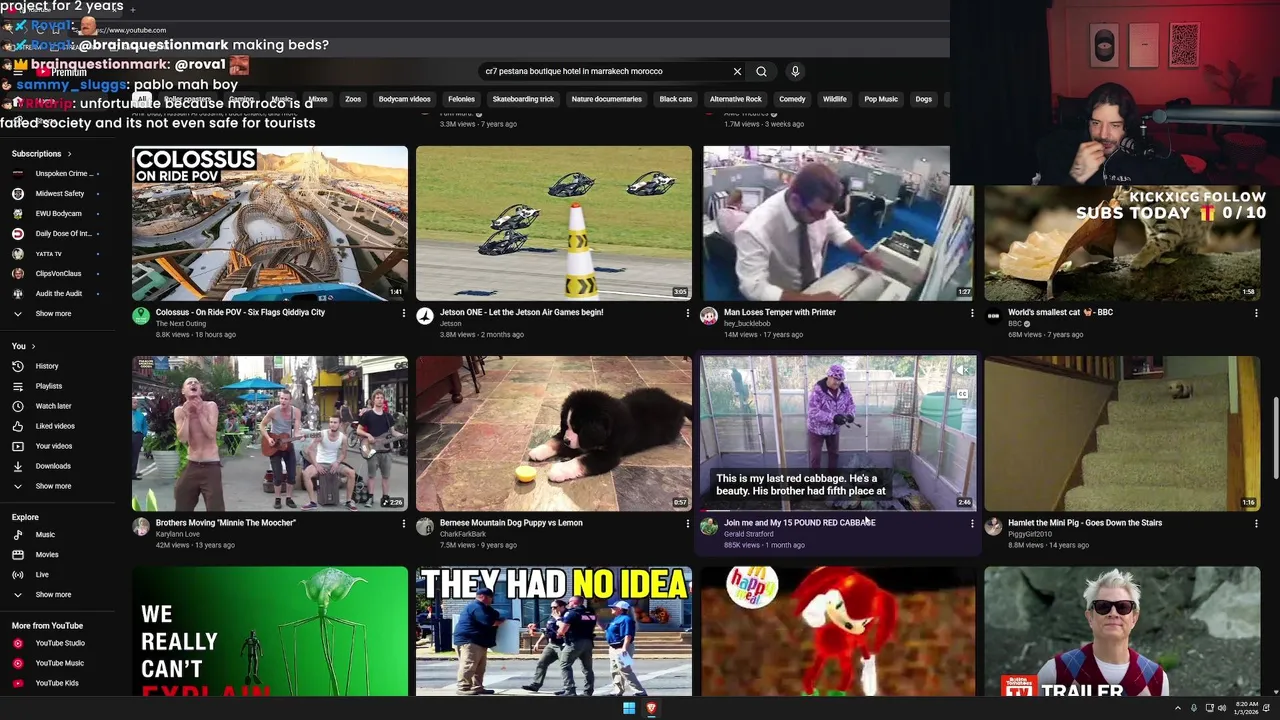Select the Wildlife filter chip
The image size is (1280, 720).
coord(834,99)
